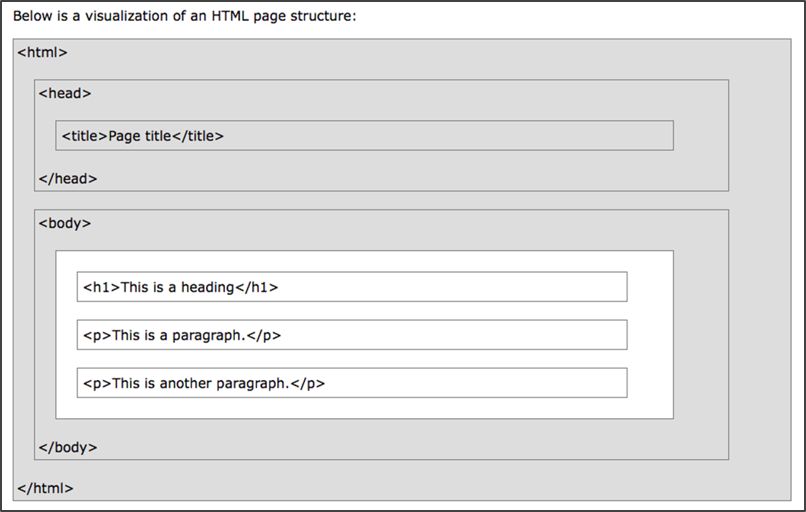Click the text 'This is a paragraph.'

178,335
